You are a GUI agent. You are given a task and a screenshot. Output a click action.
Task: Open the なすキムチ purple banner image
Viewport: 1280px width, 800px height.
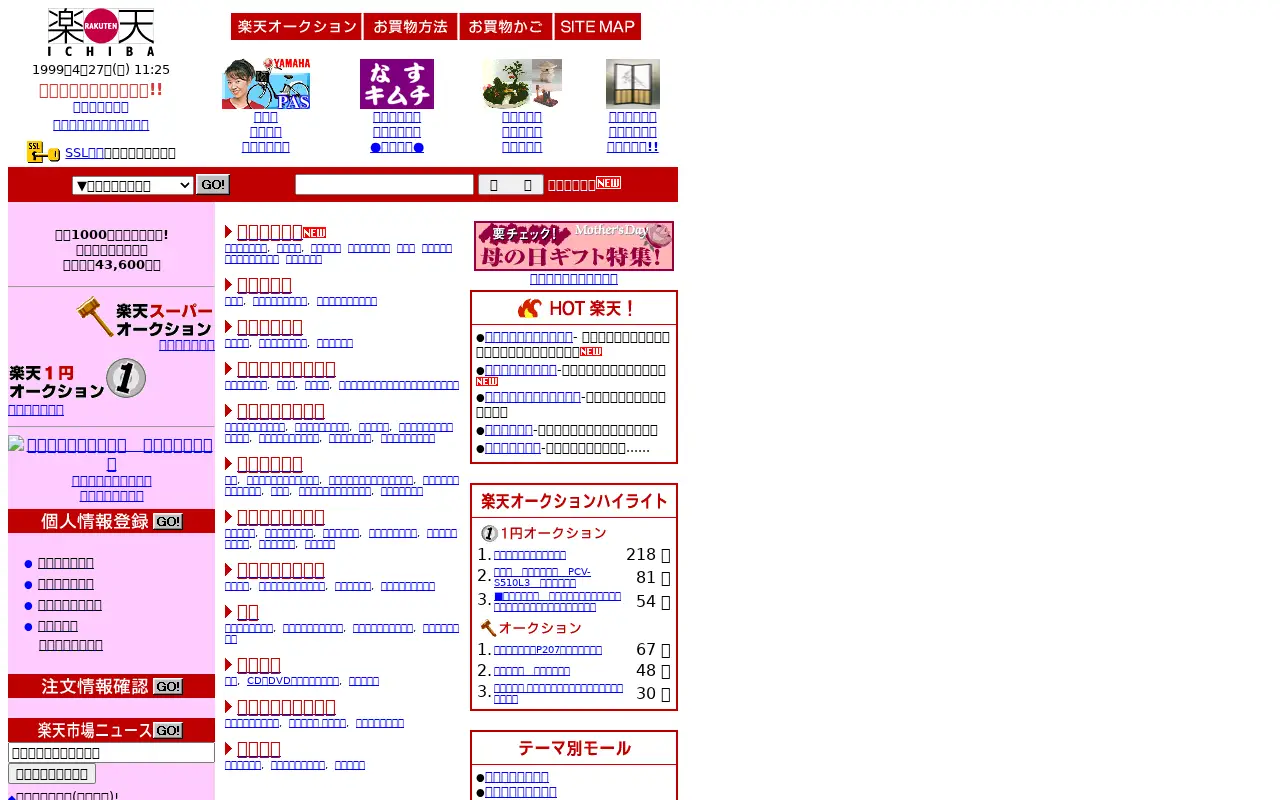coord(397,83)
